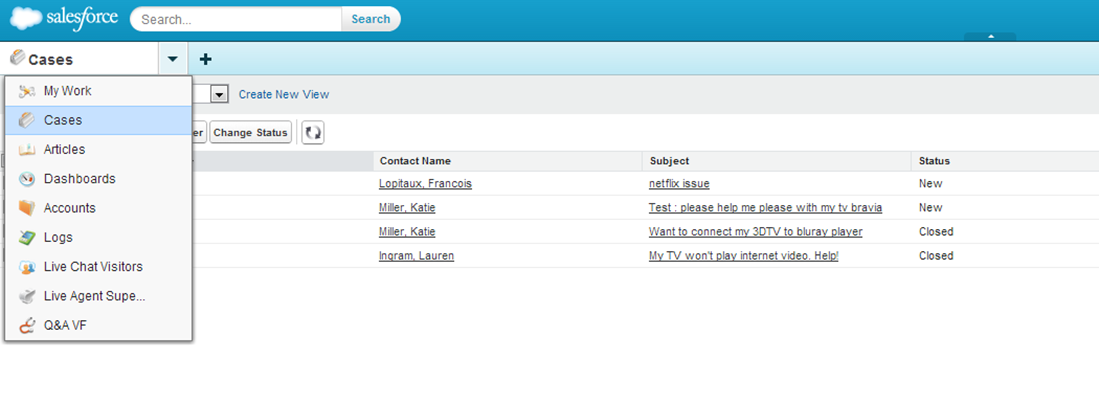Click in the Search input field

tap(238, 19)
